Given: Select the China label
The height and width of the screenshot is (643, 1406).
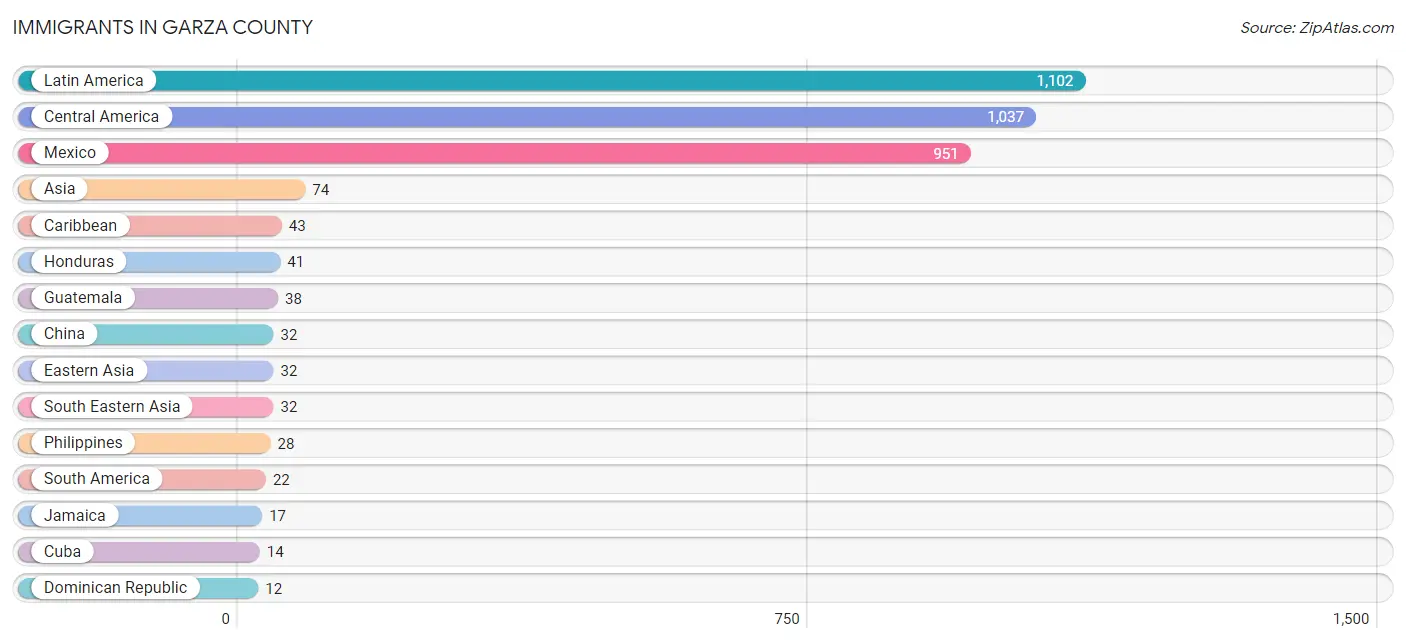Looking at the screenshot, I should tap(64, 333).
